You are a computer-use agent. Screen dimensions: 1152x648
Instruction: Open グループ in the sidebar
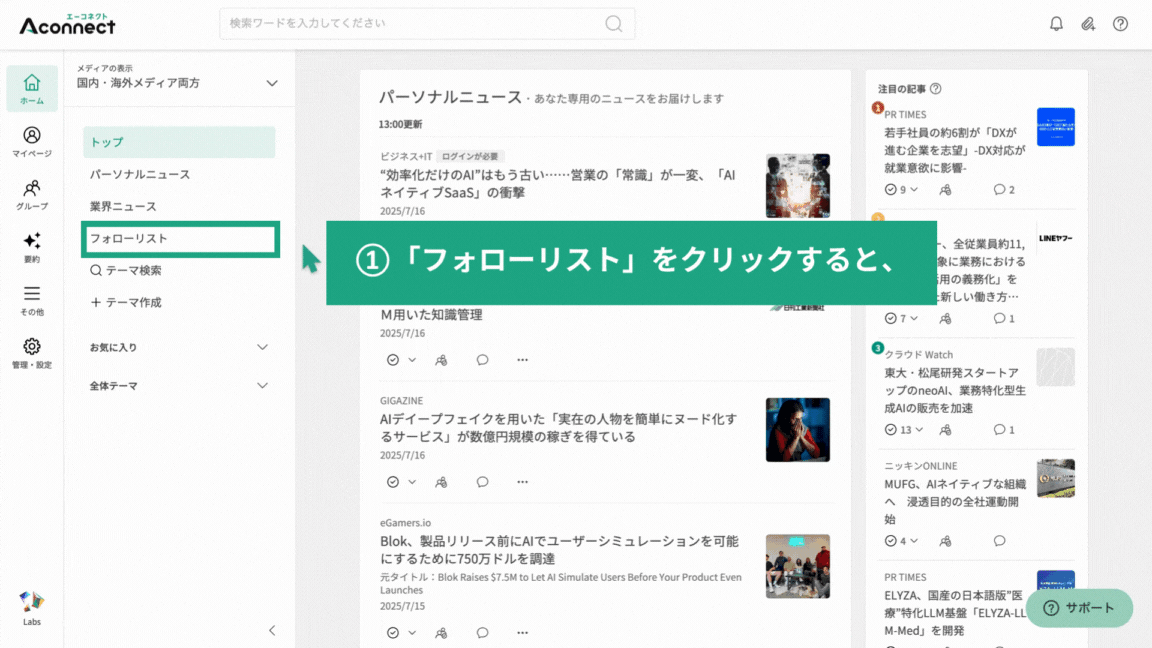[32, 195]
